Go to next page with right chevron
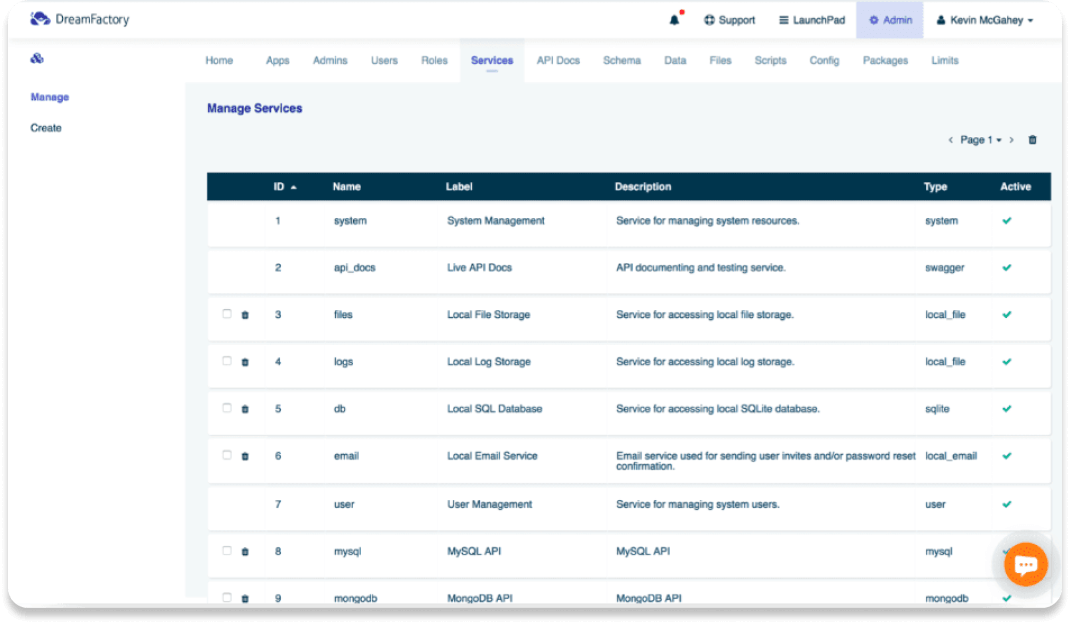 tap(1011, 140)
